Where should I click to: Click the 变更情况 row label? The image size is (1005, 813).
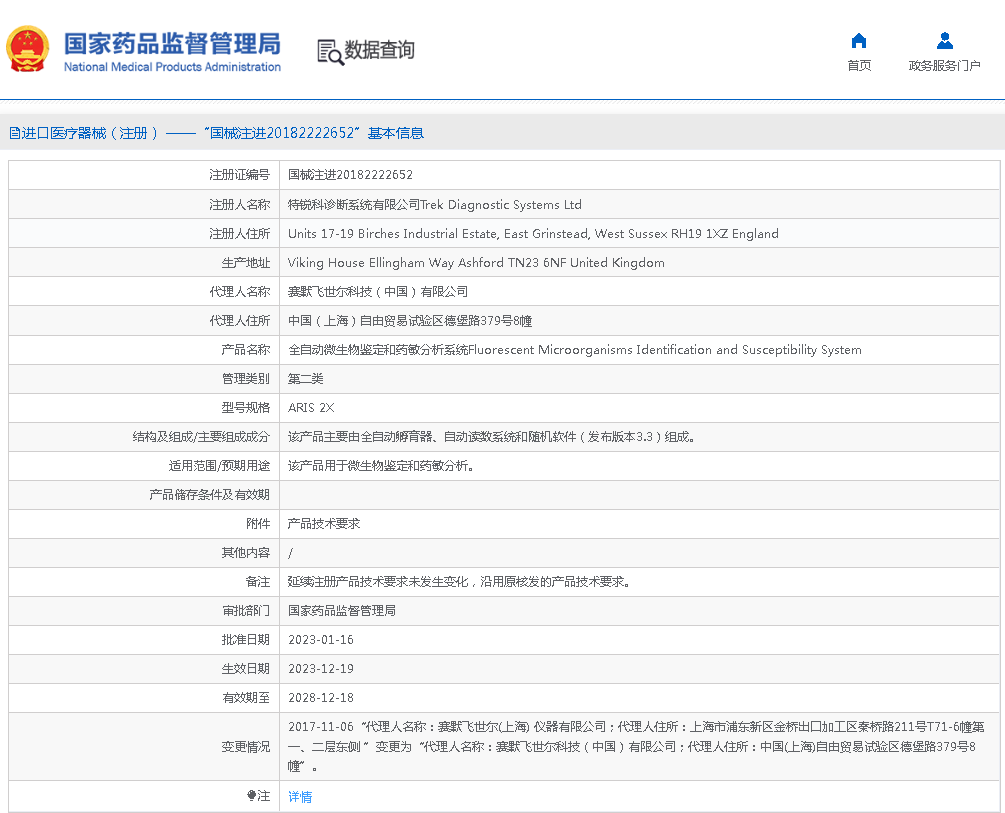(245, 746)
